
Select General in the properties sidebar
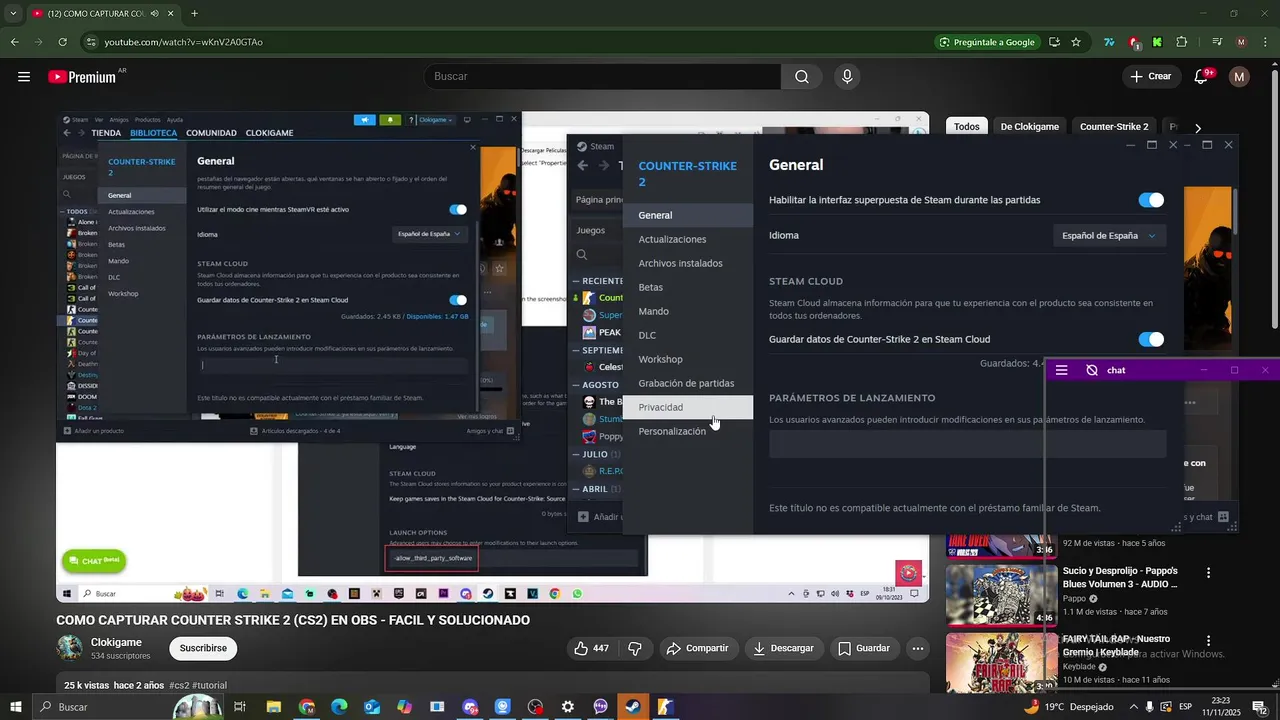point(687,215)
